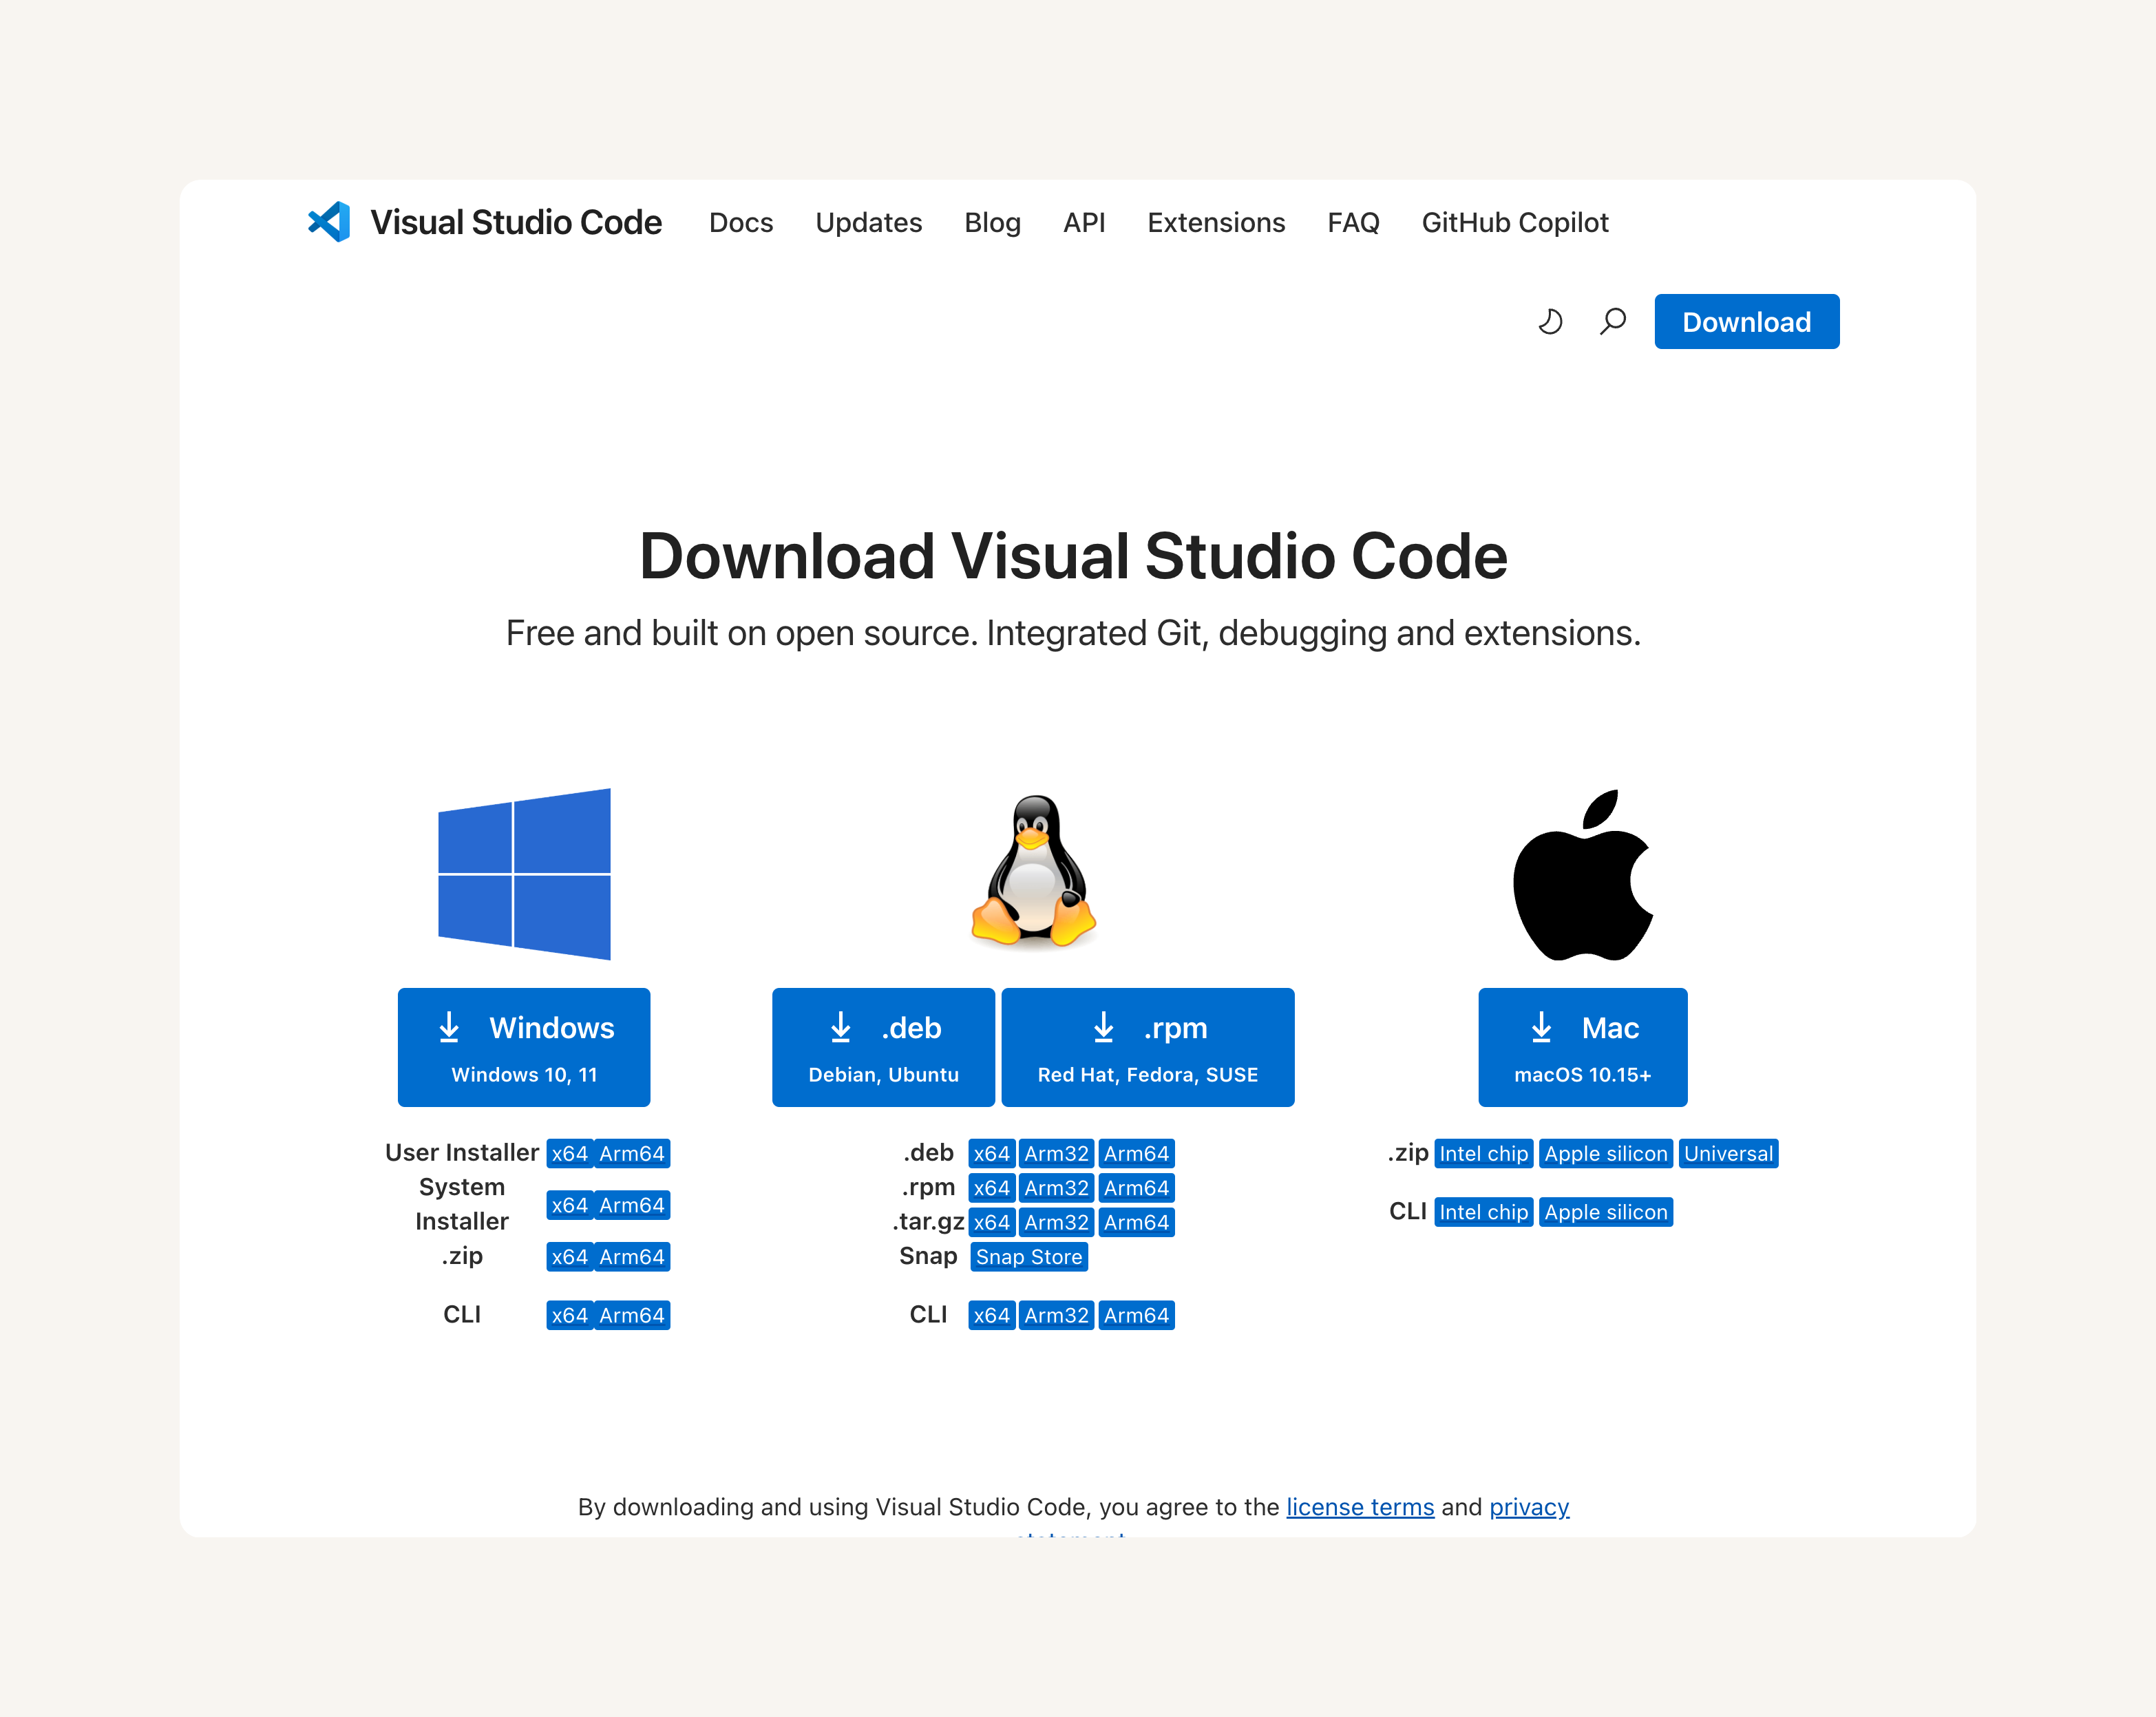Select x64 in Linux CLI row
The image size is (2156, 1717).
tap(992, 1315)
